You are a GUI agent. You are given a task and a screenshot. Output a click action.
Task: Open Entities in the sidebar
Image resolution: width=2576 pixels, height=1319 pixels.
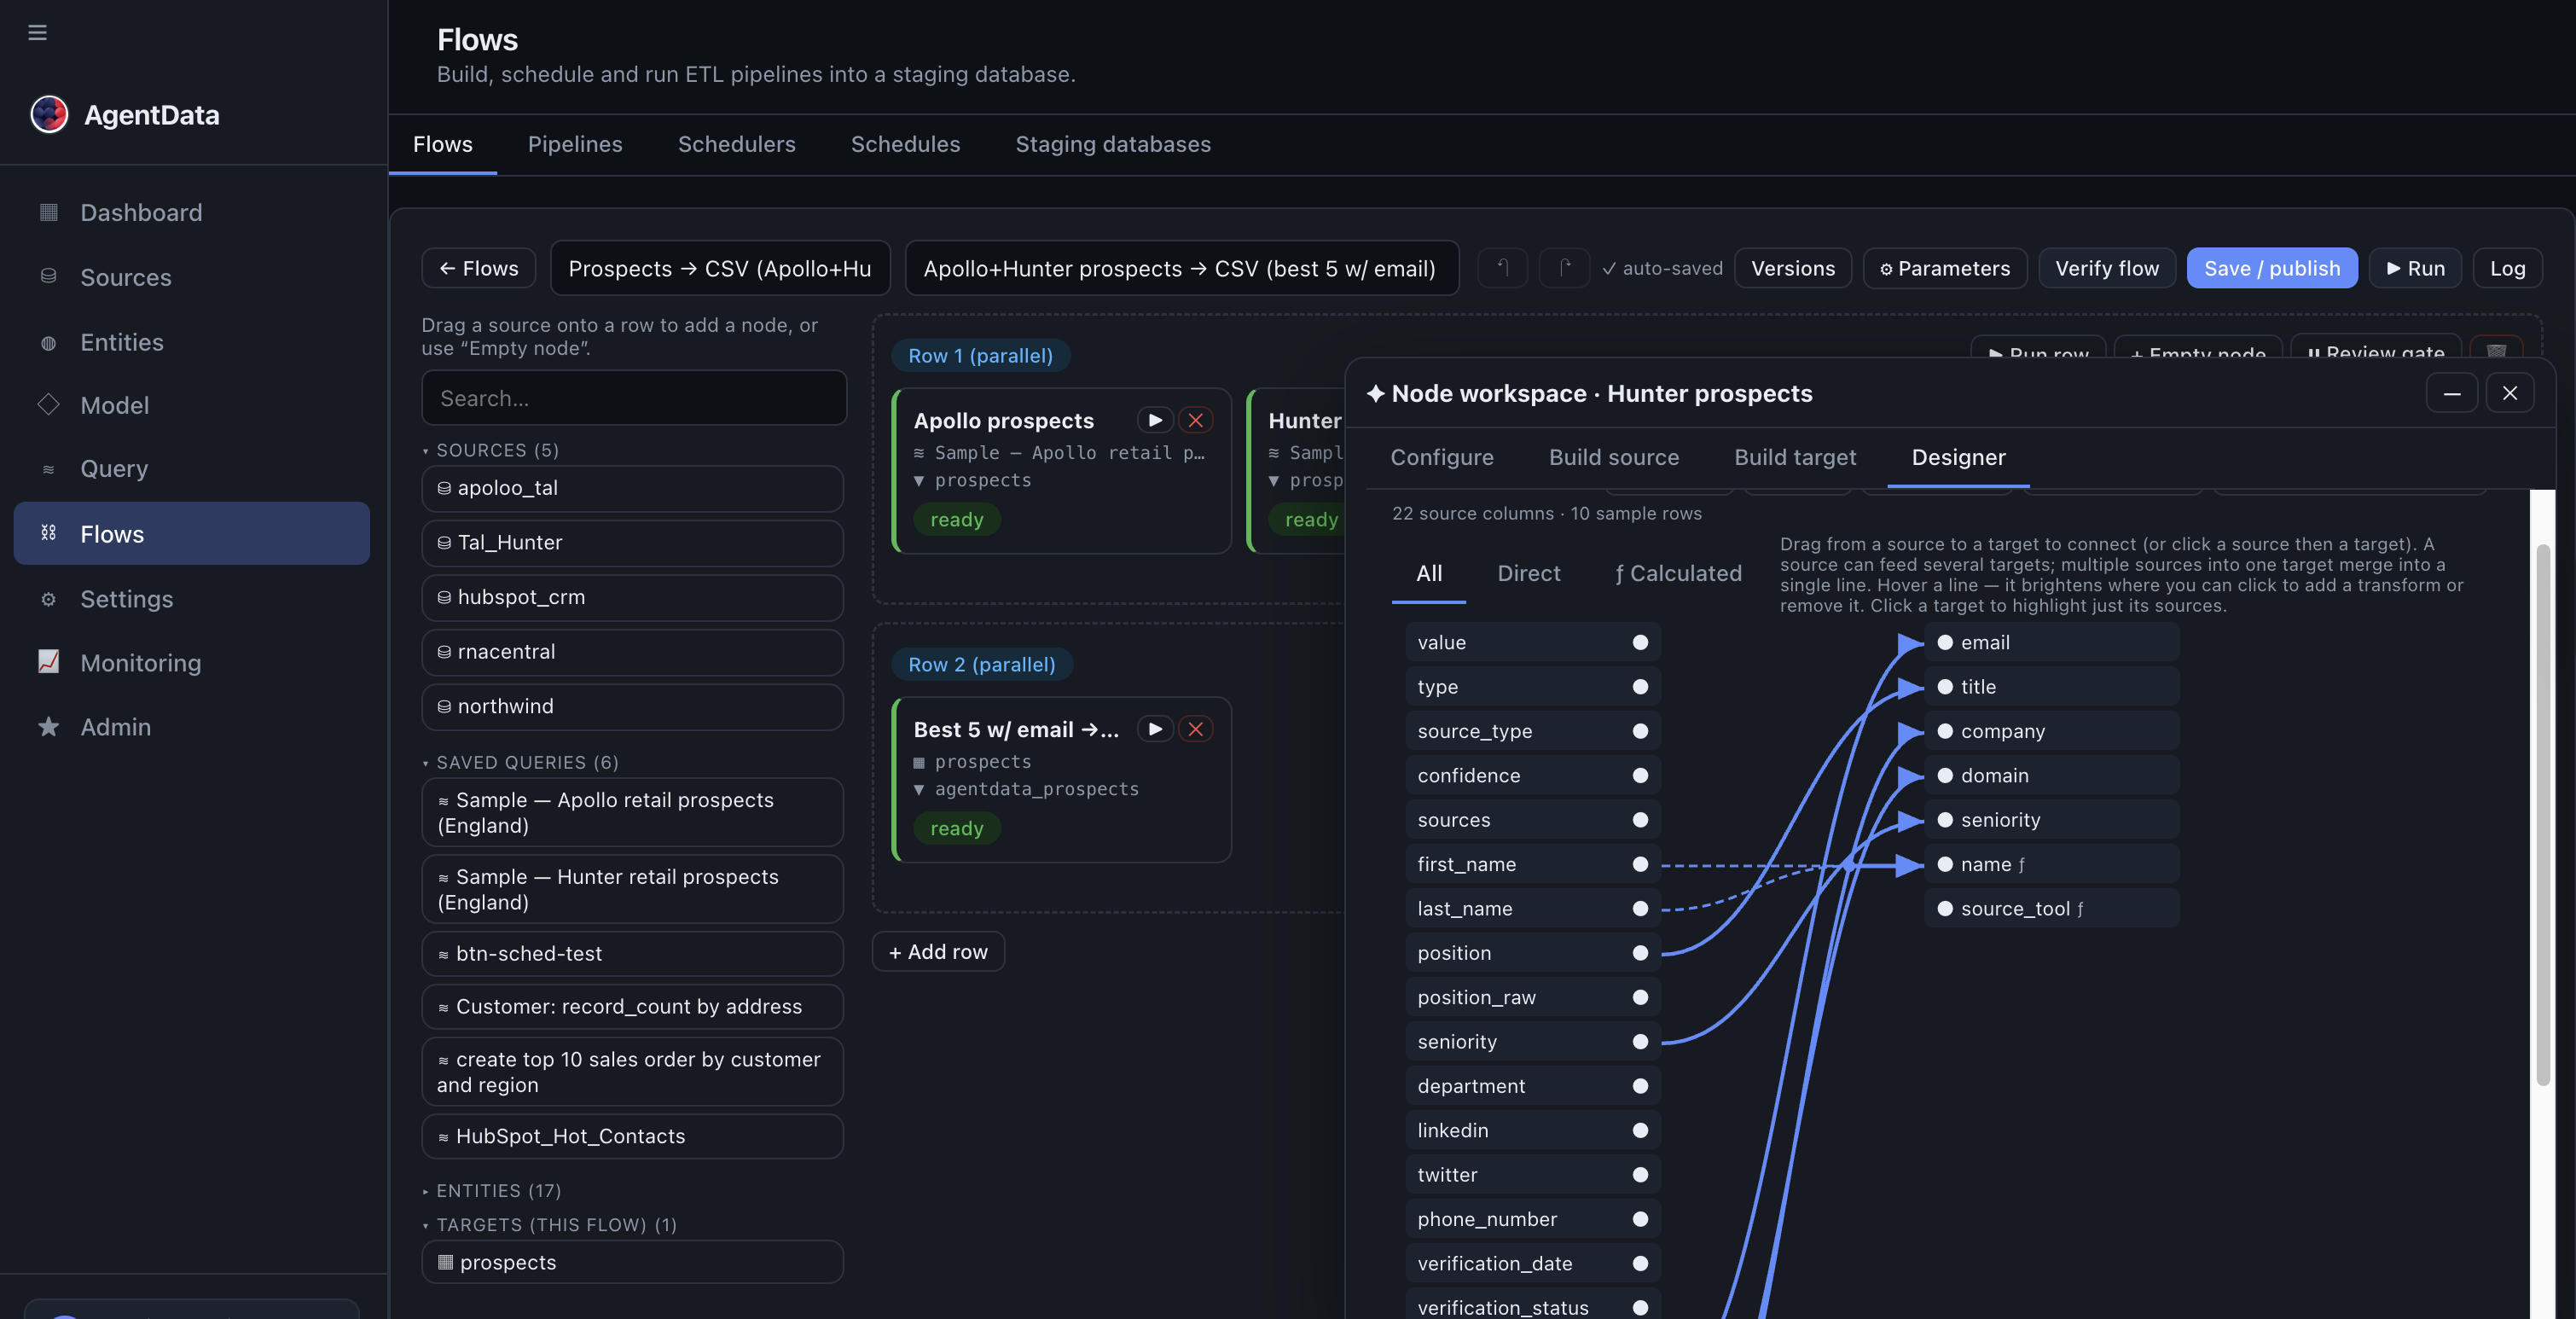[192, 342]
